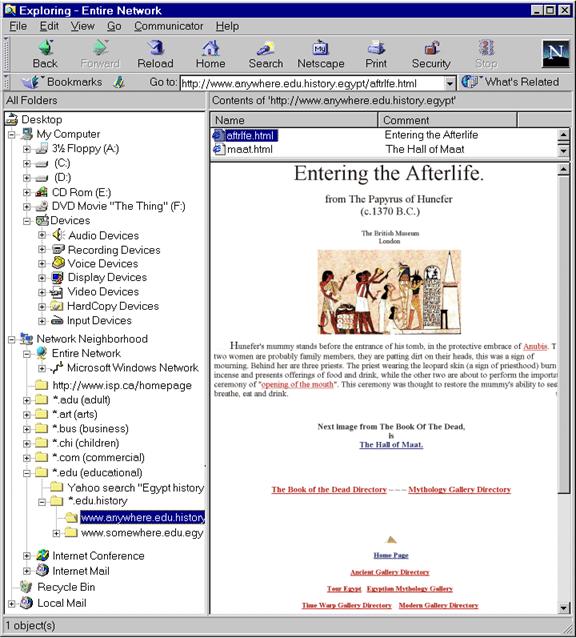Select Yahoo search "Egypt history" folder
Viewport: 576px width, 638px height.
[x=127, y=487]
